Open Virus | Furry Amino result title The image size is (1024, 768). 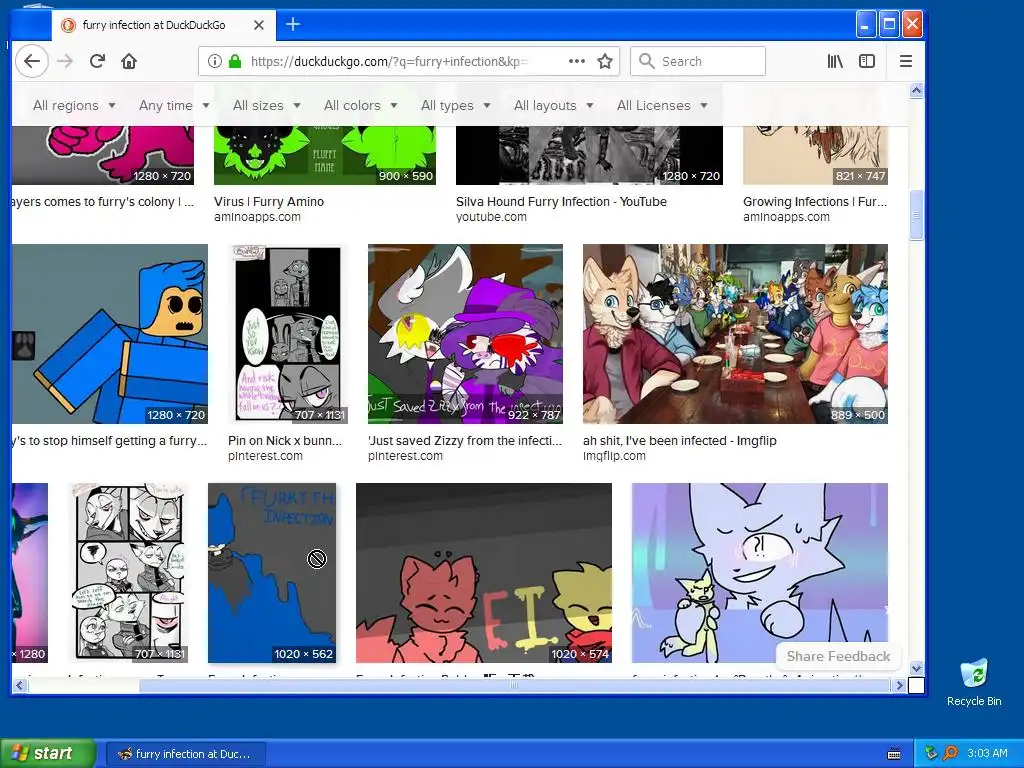tap(269, 202)
